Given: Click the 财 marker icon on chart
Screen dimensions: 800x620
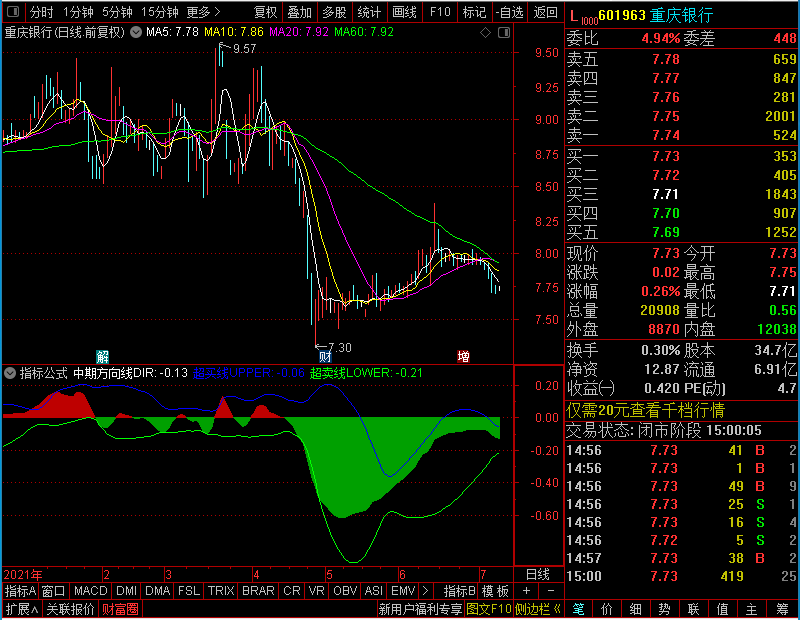Looking at the screenshot, I should pyautogui.click(x=325, y=356).
